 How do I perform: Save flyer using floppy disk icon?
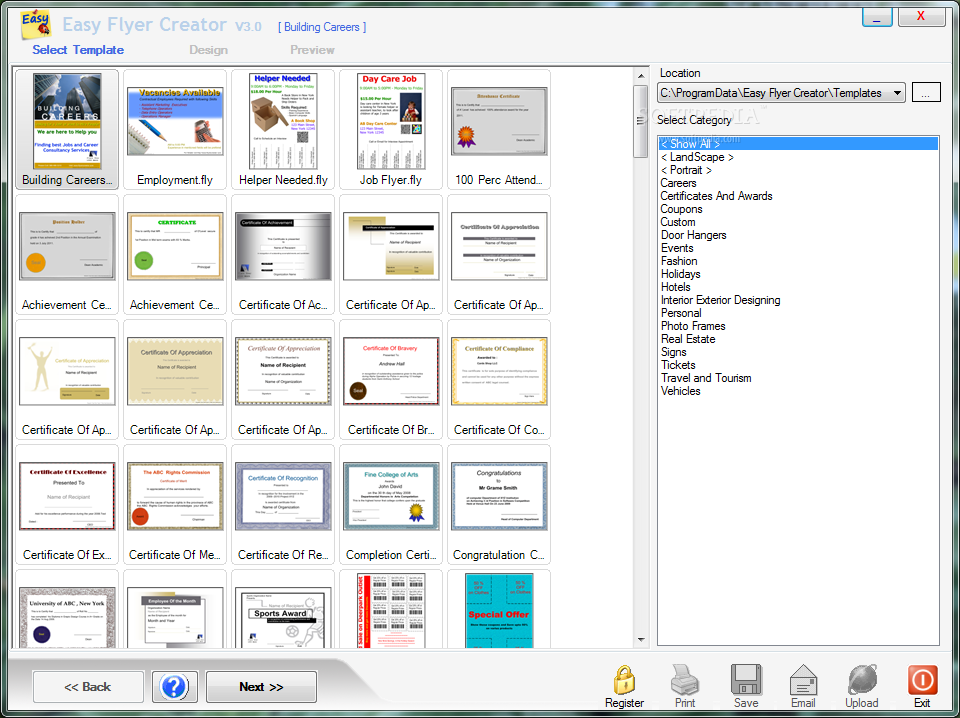coord(746,679)
